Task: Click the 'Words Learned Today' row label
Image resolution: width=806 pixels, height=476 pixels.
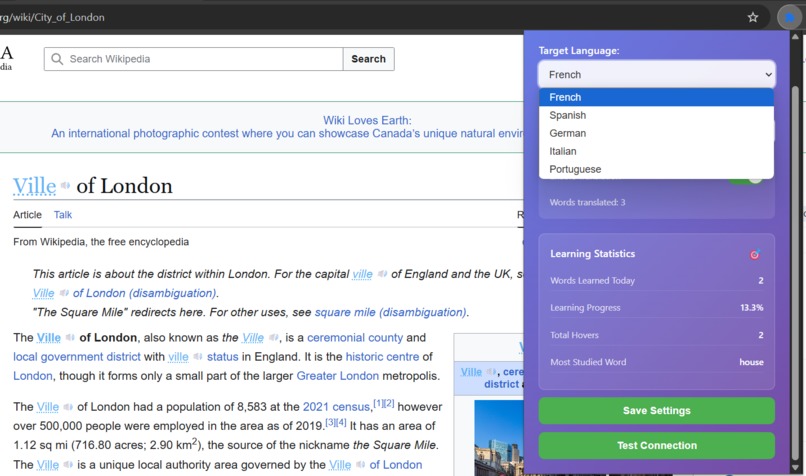Action: coord(592,281)
